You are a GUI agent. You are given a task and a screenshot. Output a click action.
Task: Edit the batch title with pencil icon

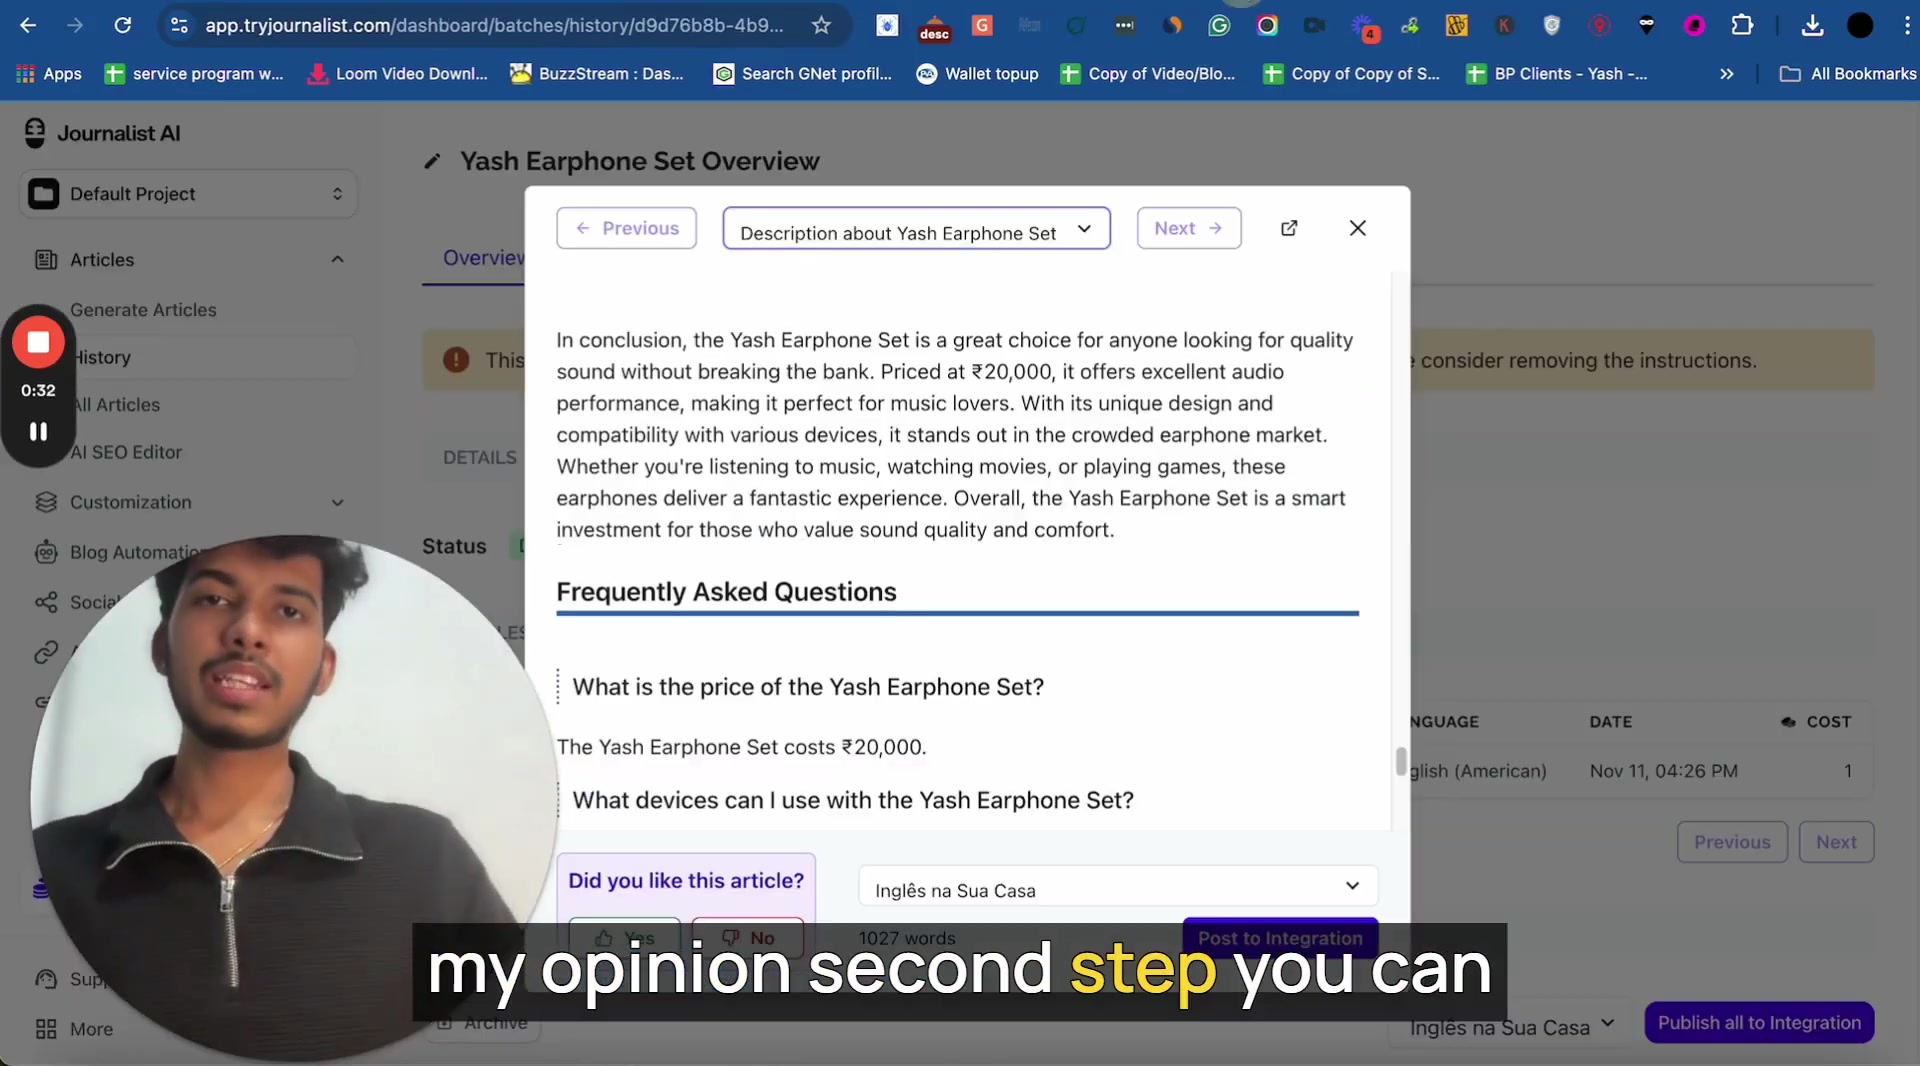coord(432,161)
